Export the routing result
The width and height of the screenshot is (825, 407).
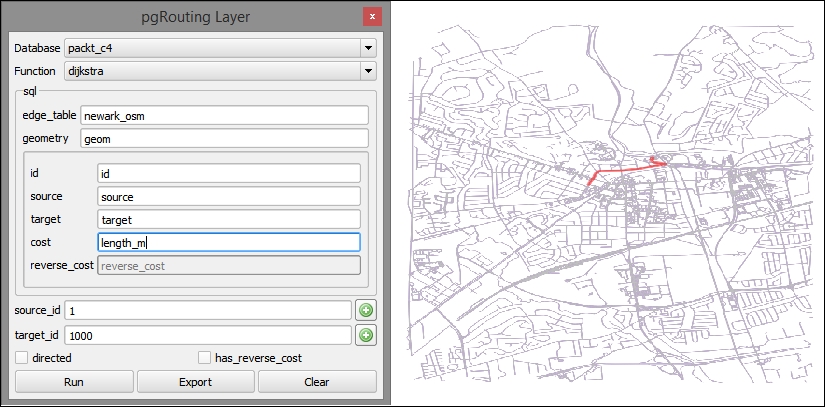[196, 382]
